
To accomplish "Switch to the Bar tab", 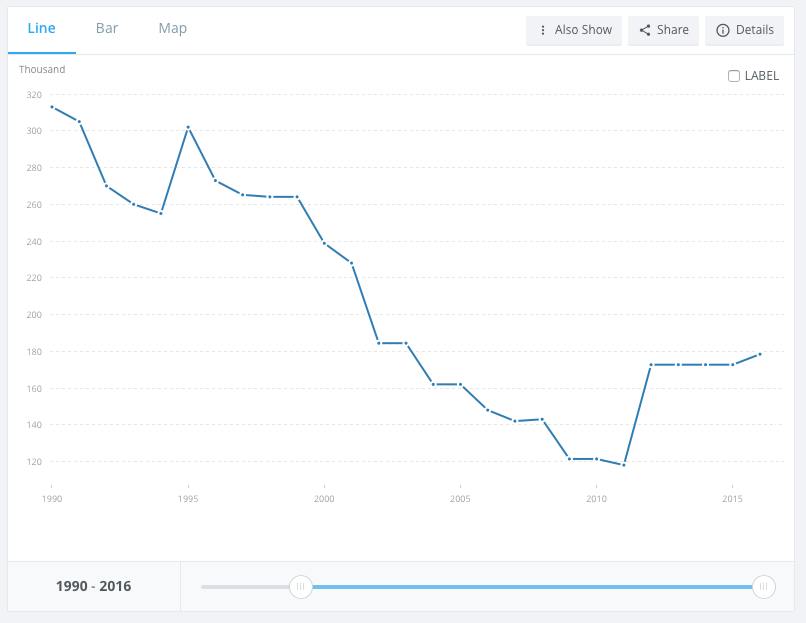I will pos(107,29).
